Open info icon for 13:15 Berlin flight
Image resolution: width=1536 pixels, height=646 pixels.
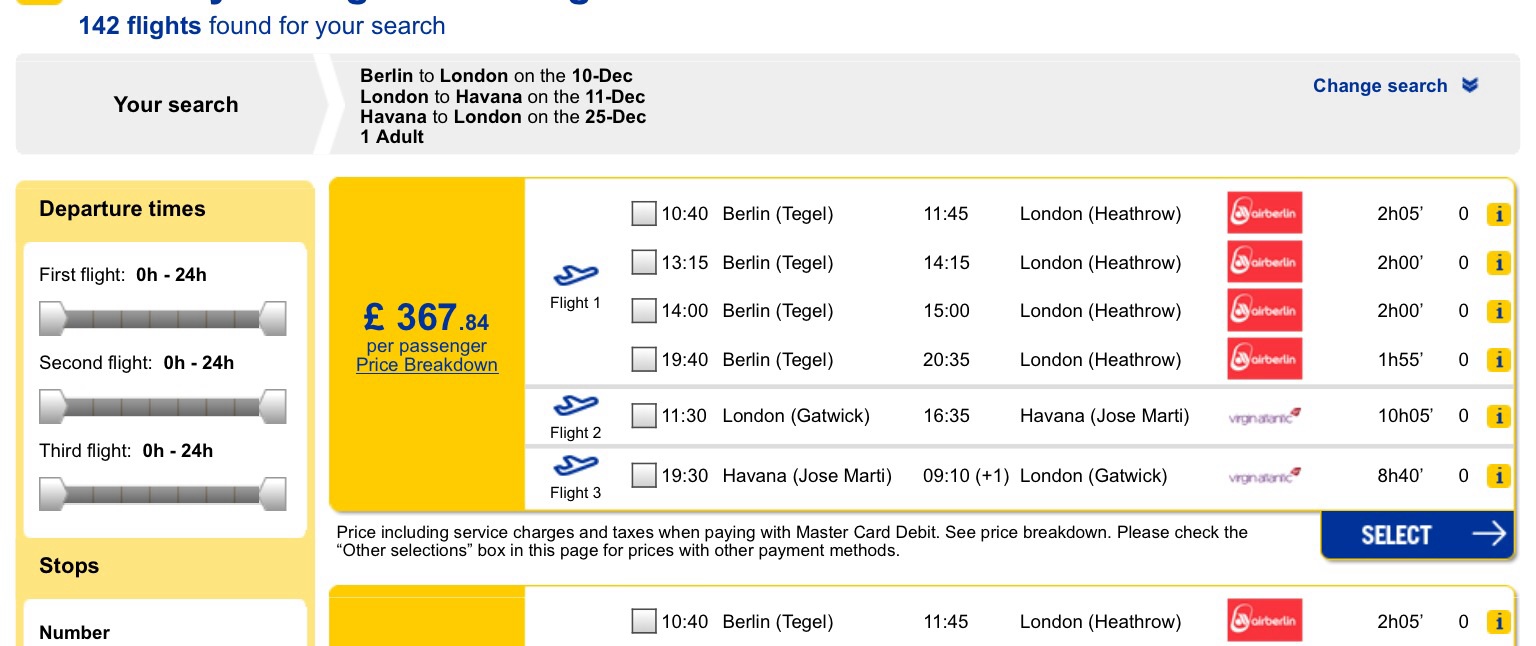click(1497, 263)
